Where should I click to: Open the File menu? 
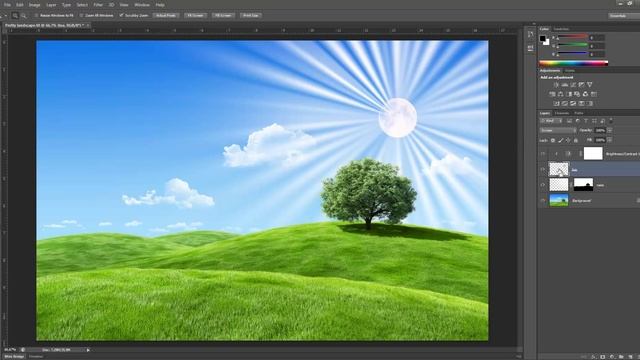point(7,5)
